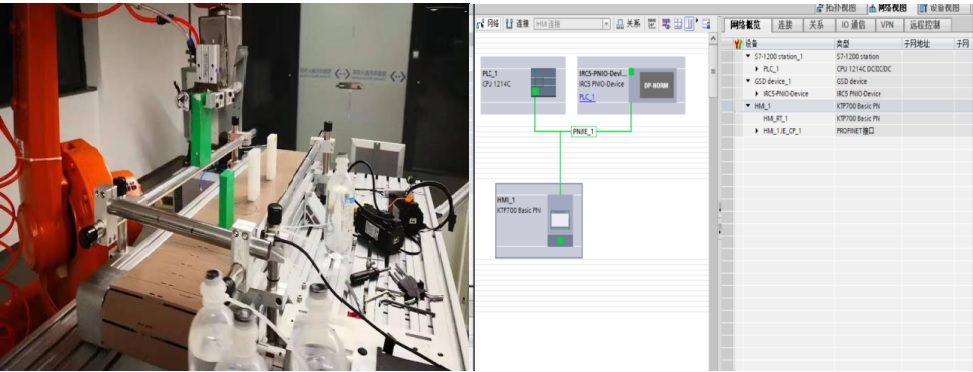Switch to the IO 通信 tab
The image size is (973, 372).
click(x=854, y=25)
